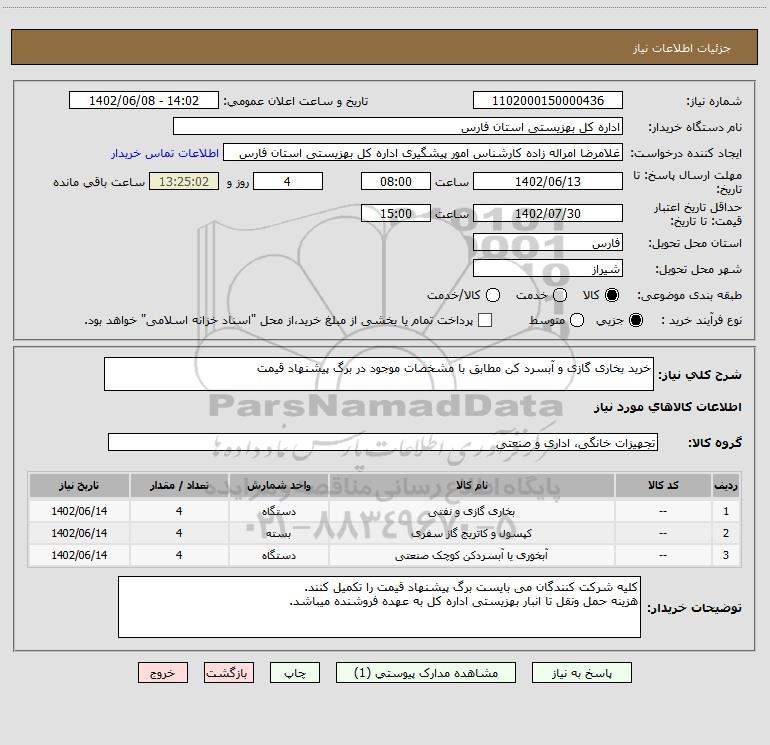
Task: Click the response deadline time 08:00
Action: [x=396, y=181]
